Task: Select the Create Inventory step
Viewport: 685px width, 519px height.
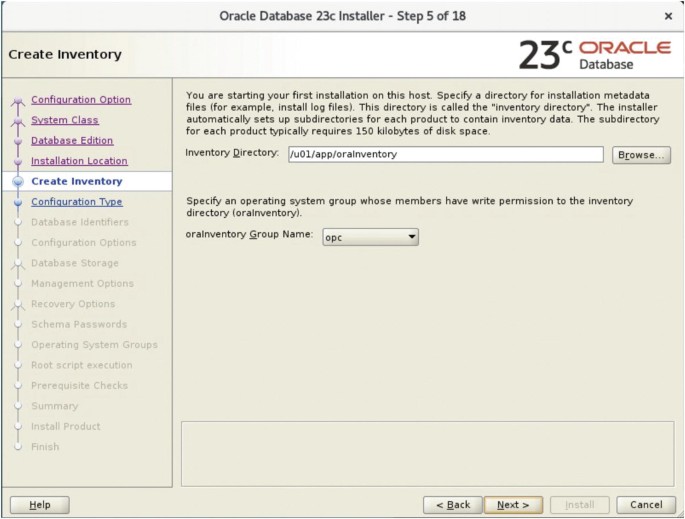Action: pos(76,181)
